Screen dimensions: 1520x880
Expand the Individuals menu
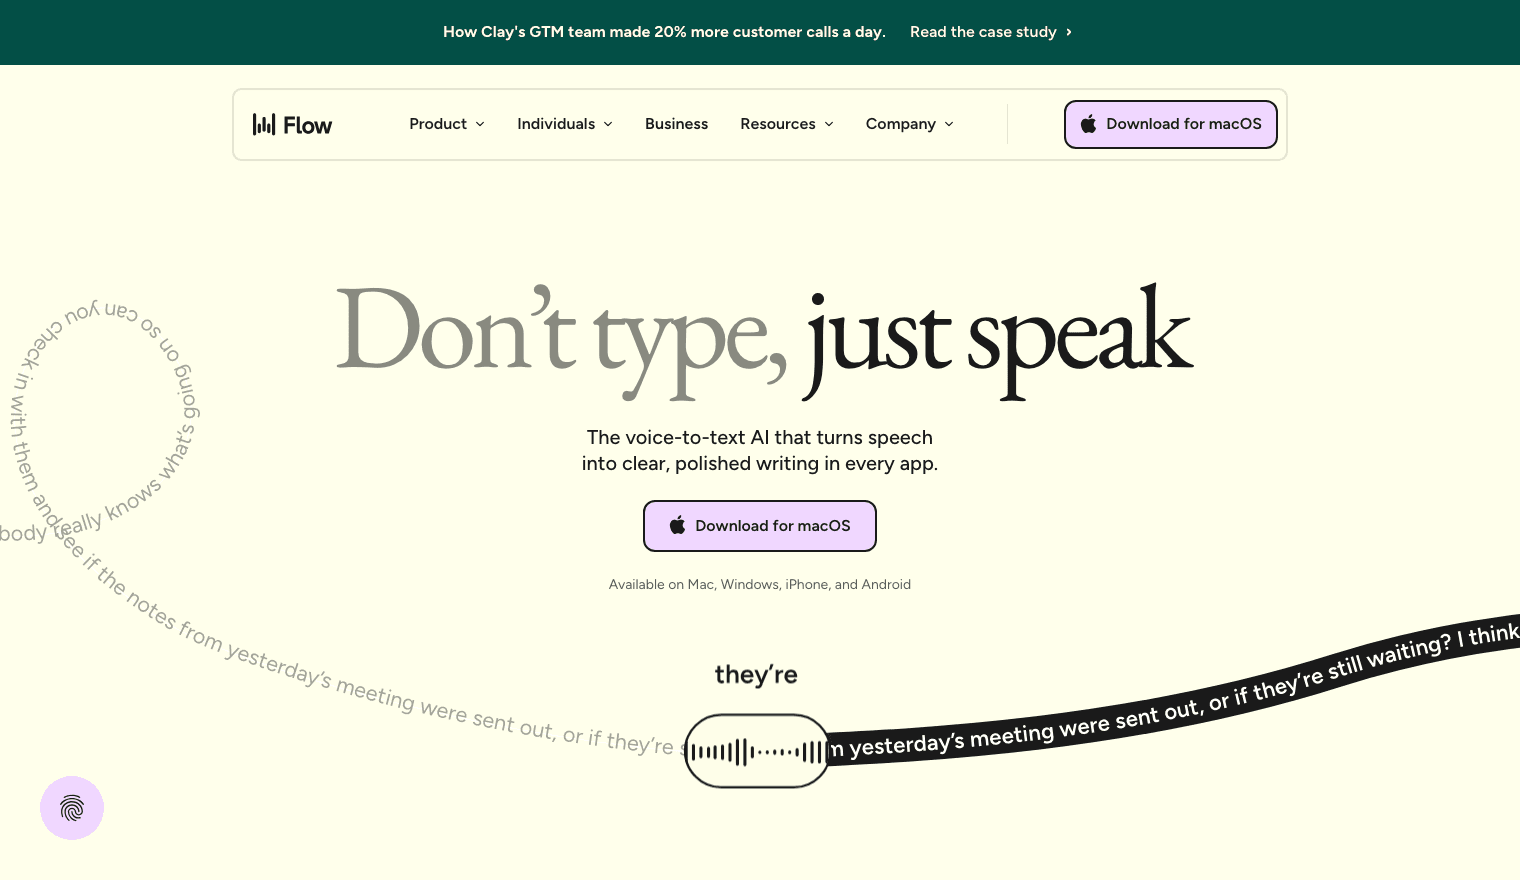pos(565,124)
